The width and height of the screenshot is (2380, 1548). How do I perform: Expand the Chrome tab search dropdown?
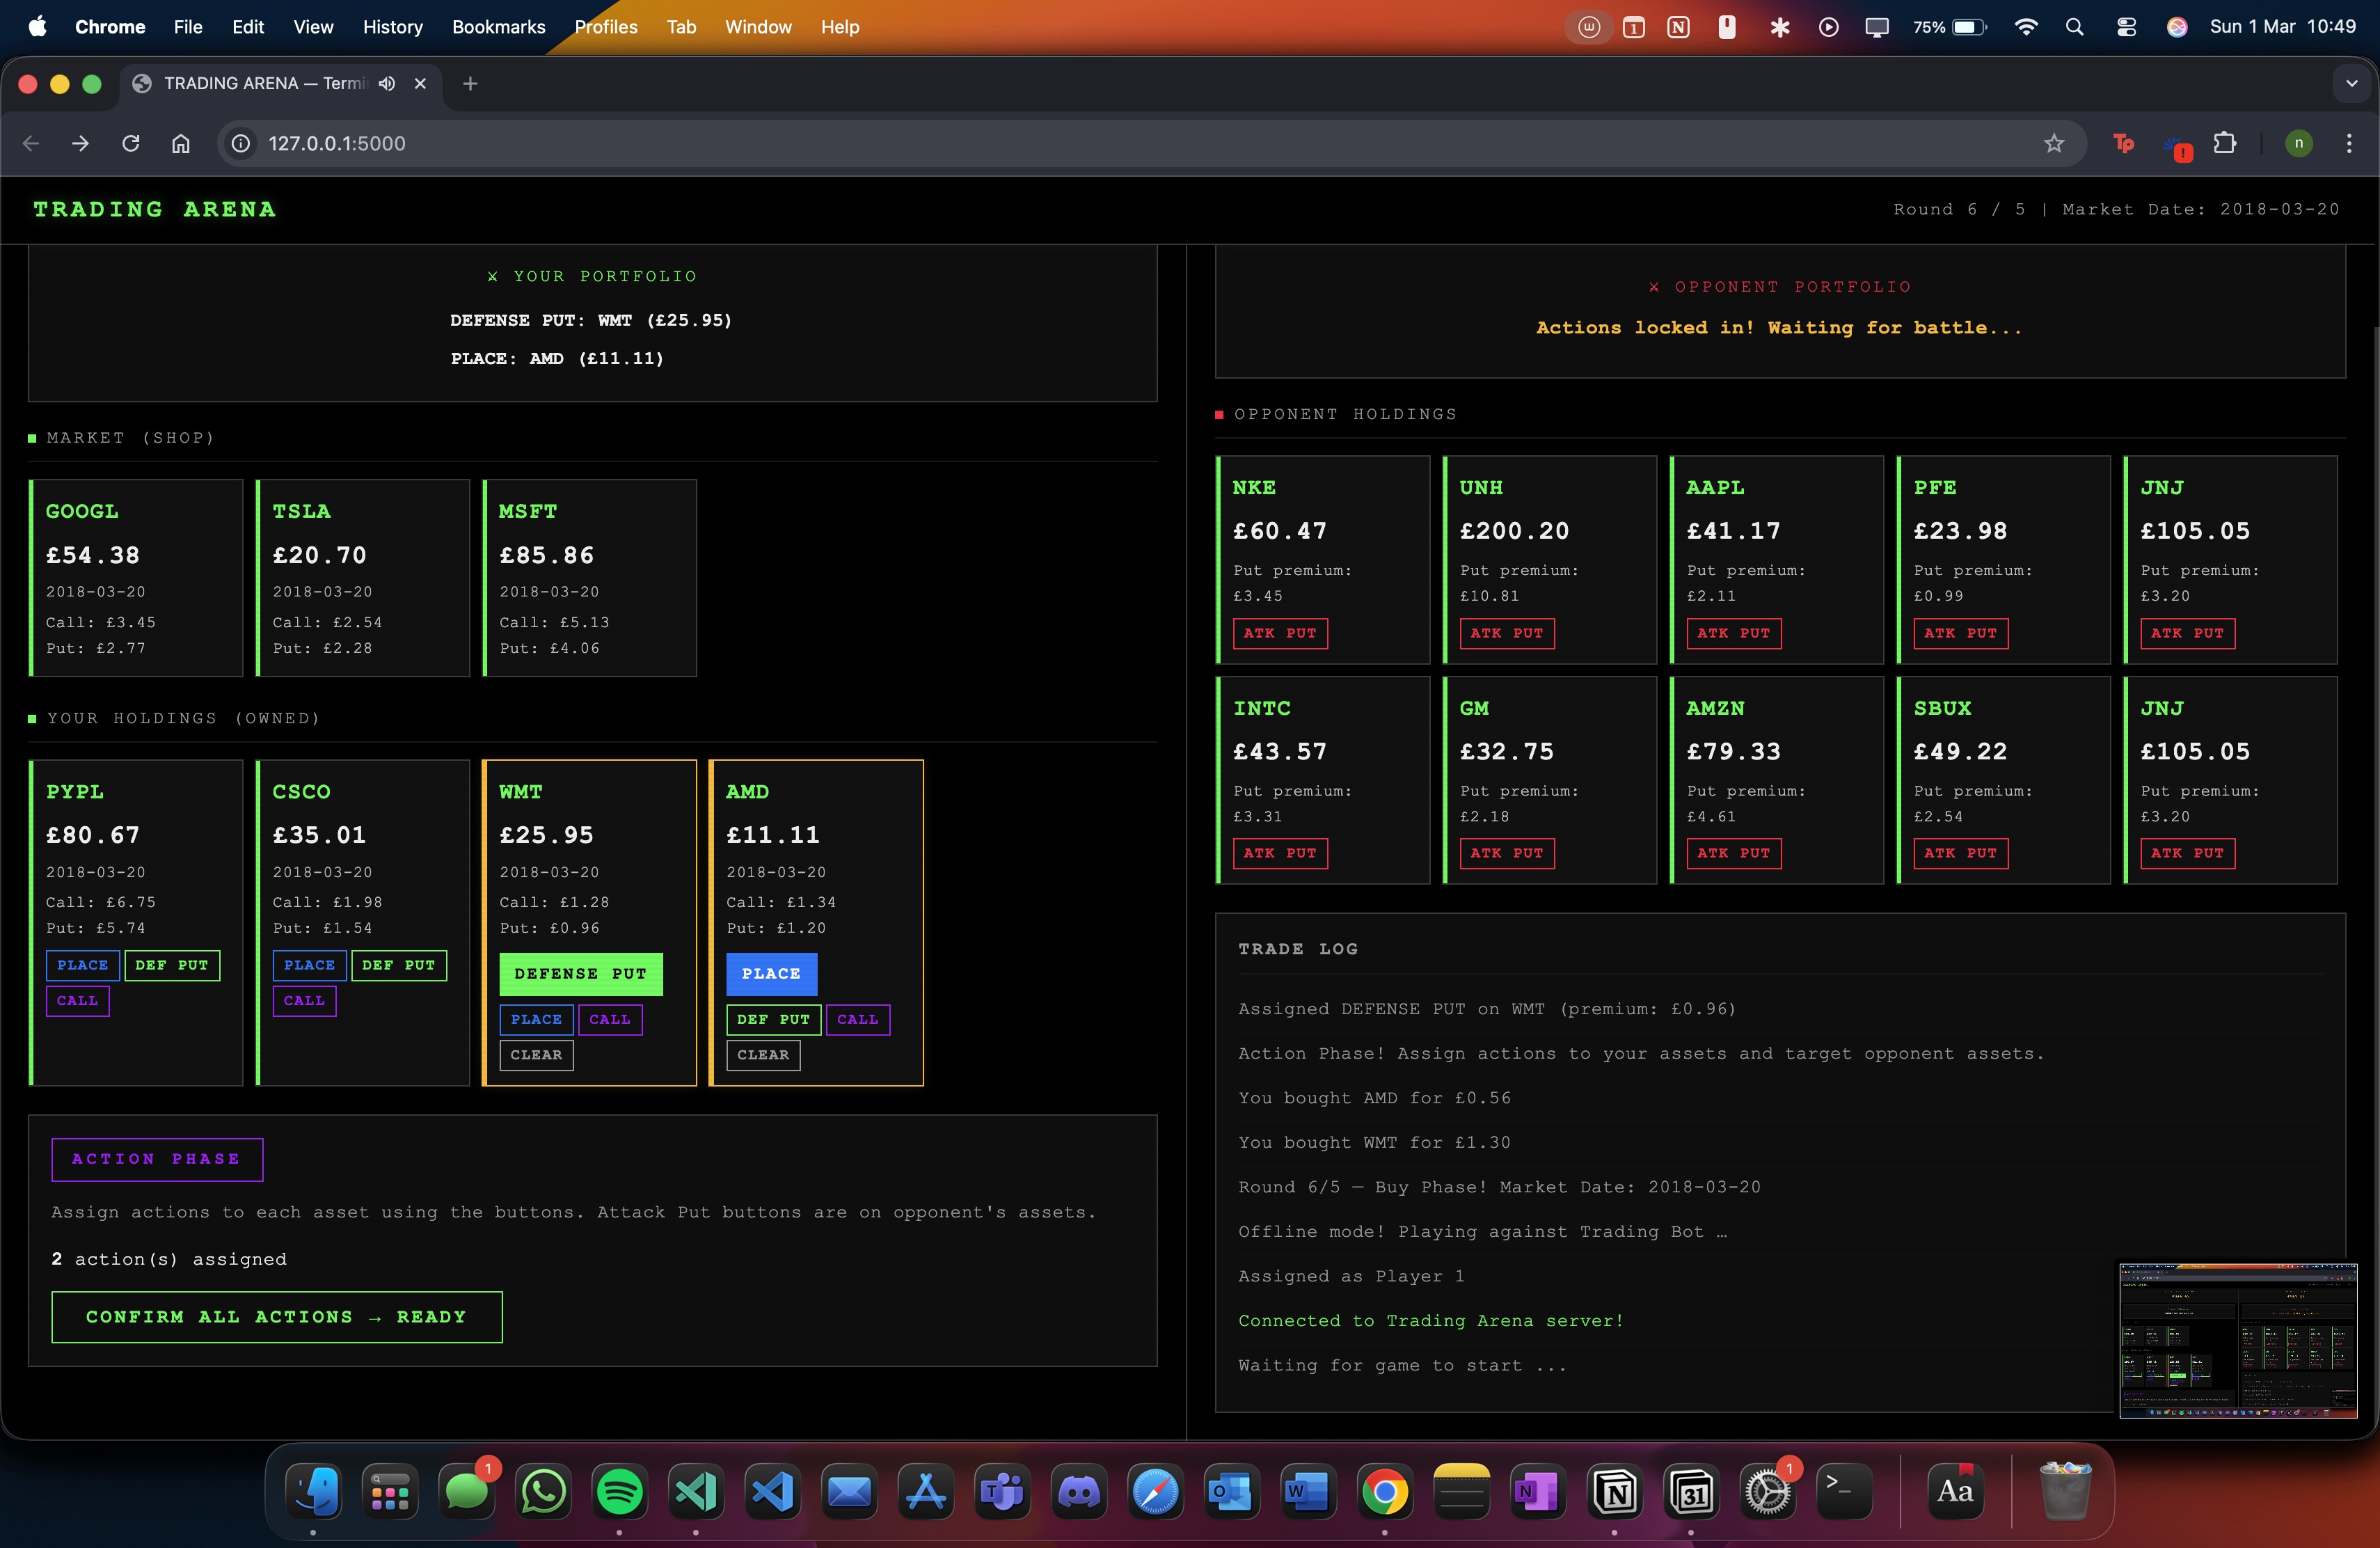(x=2351, y=84)
